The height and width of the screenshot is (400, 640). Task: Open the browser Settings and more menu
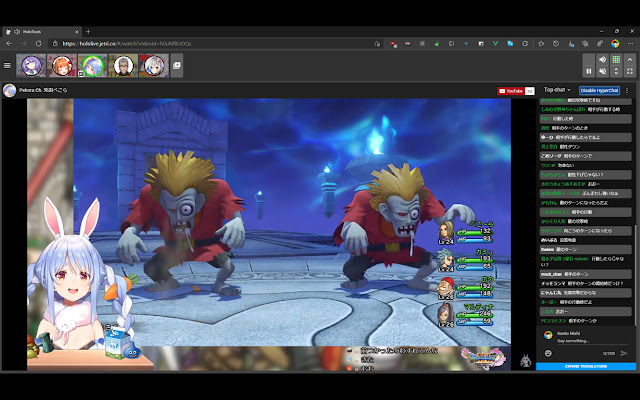click(x=630, y=43)
